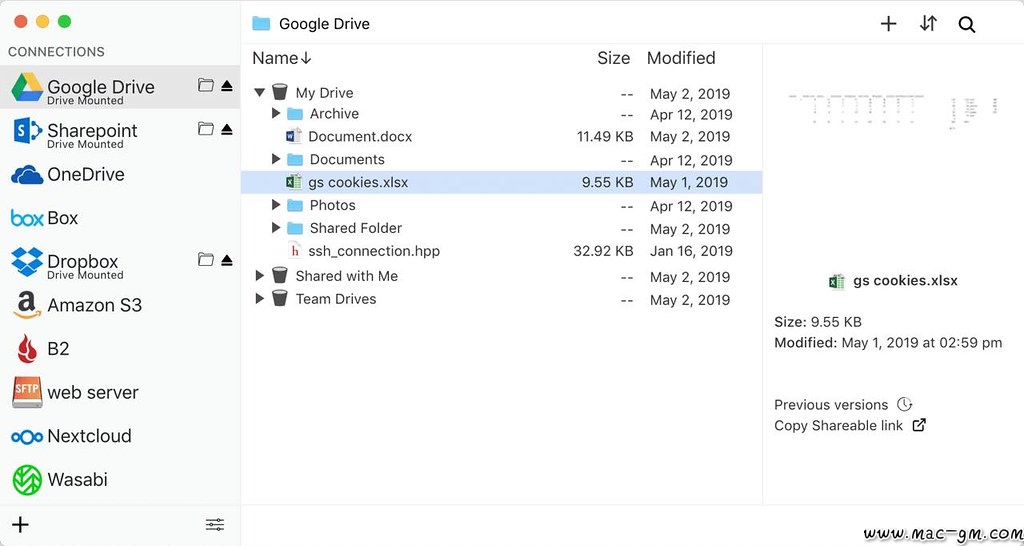Click the My Drive label
1024x546 pixels.
325,93
